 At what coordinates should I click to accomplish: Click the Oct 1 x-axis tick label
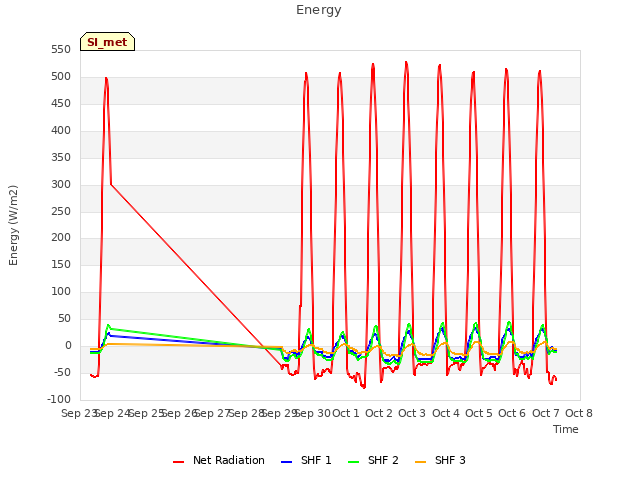point(346,413)
